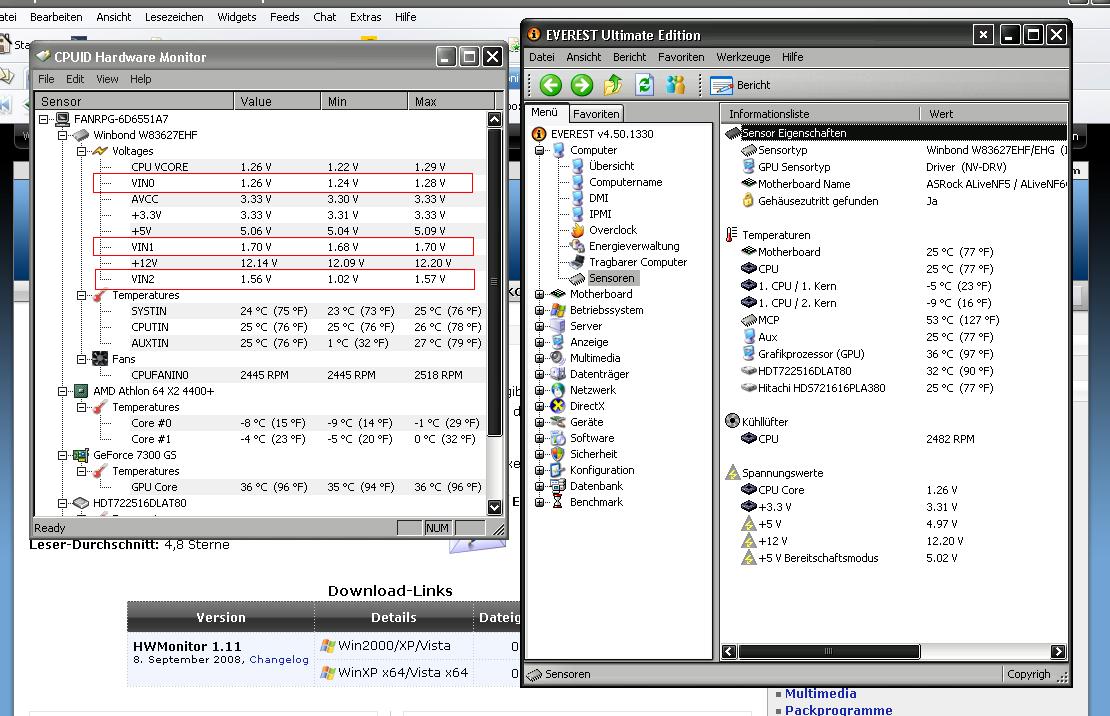The height and width of the screenshot is (716, 1110).
Task: Click the HWMonitor scrollbar up arrow
Action: (x=495, y=119)
